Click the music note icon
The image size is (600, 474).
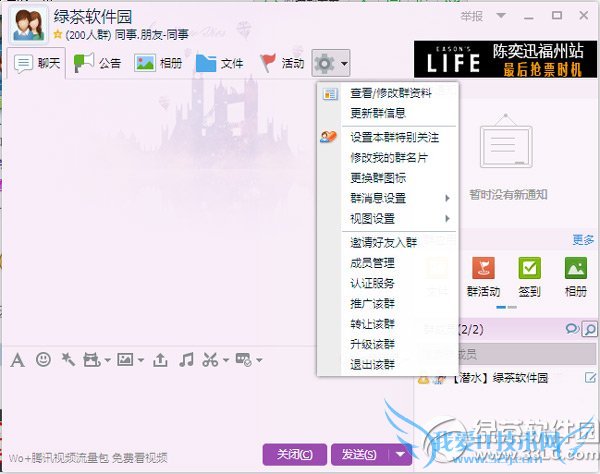[x=186, y=360]
